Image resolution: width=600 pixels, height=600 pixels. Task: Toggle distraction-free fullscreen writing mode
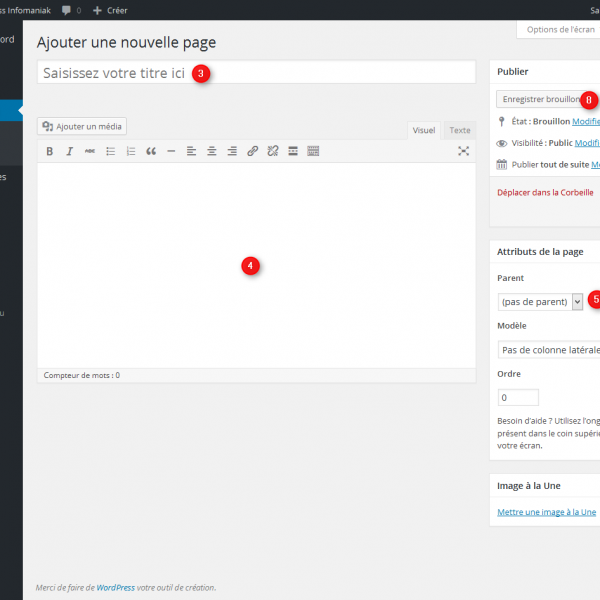click(x=463, y=151)
